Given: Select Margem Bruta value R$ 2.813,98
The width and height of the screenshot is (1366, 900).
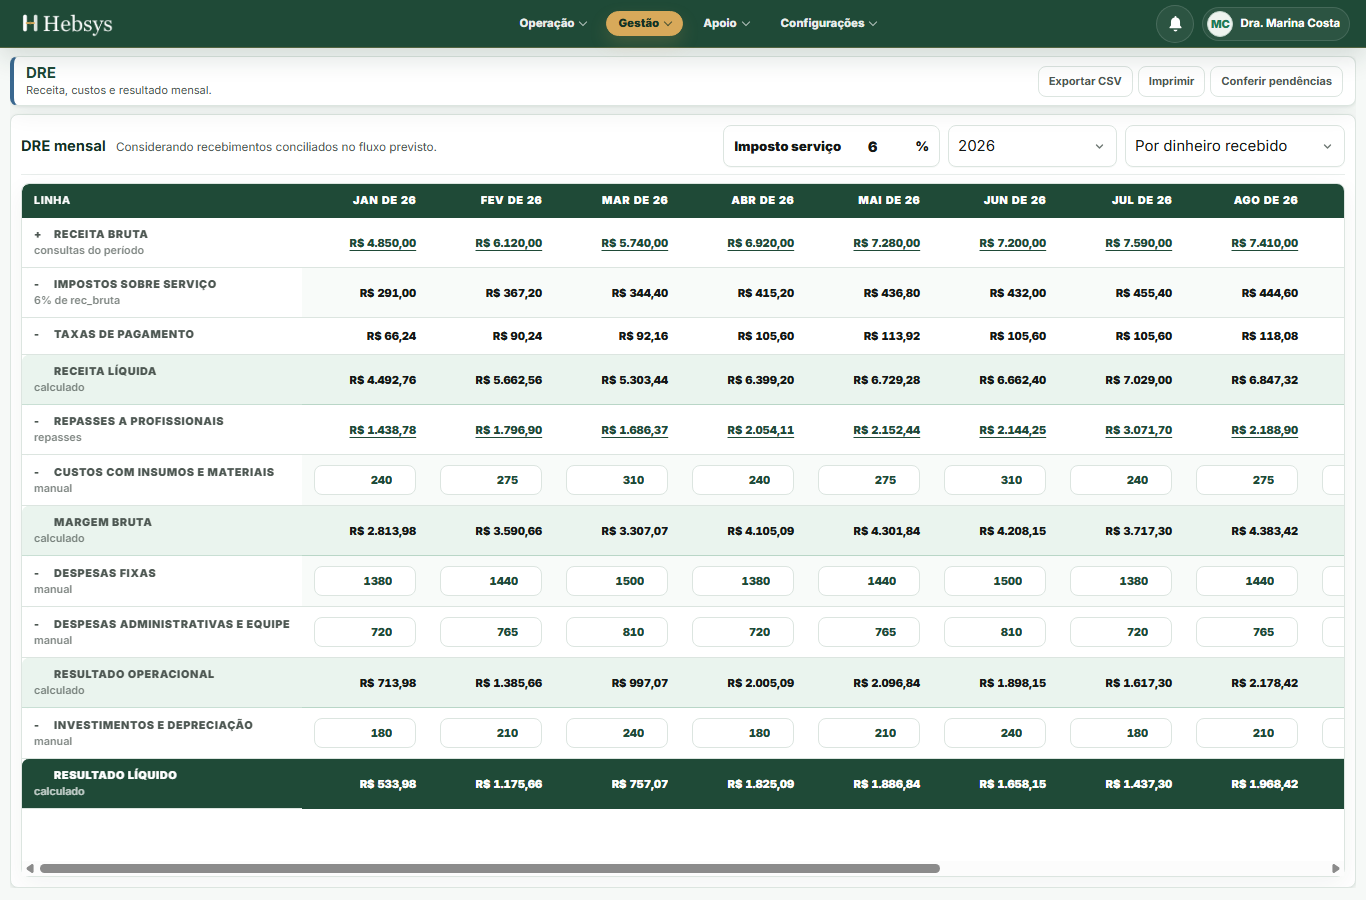Looking at the screenshot, I should [x=382, y=531].
